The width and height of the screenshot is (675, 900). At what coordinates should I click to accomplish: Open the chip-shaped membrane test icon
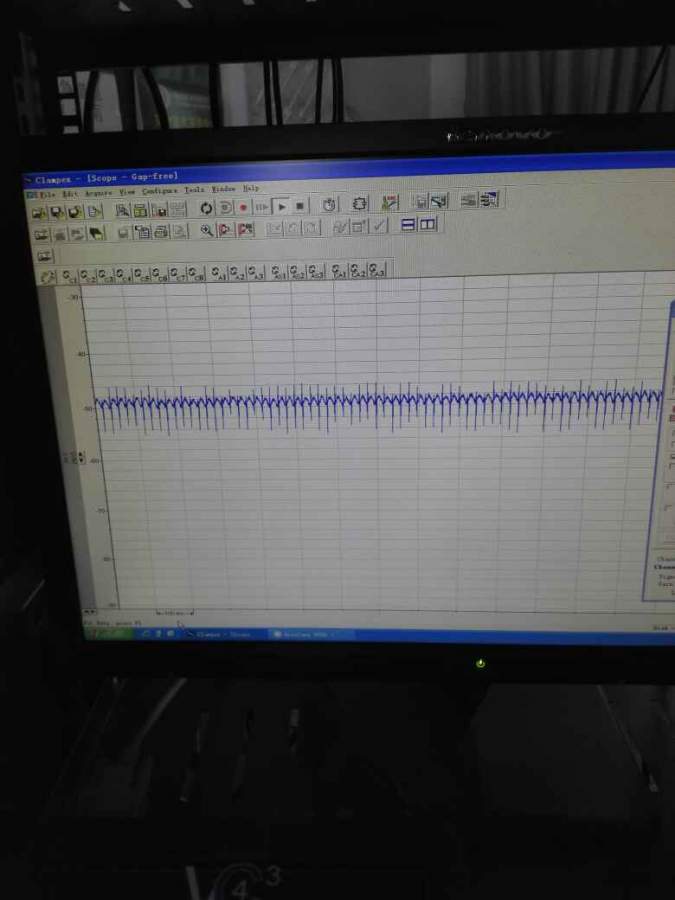(x=359, y=203)
